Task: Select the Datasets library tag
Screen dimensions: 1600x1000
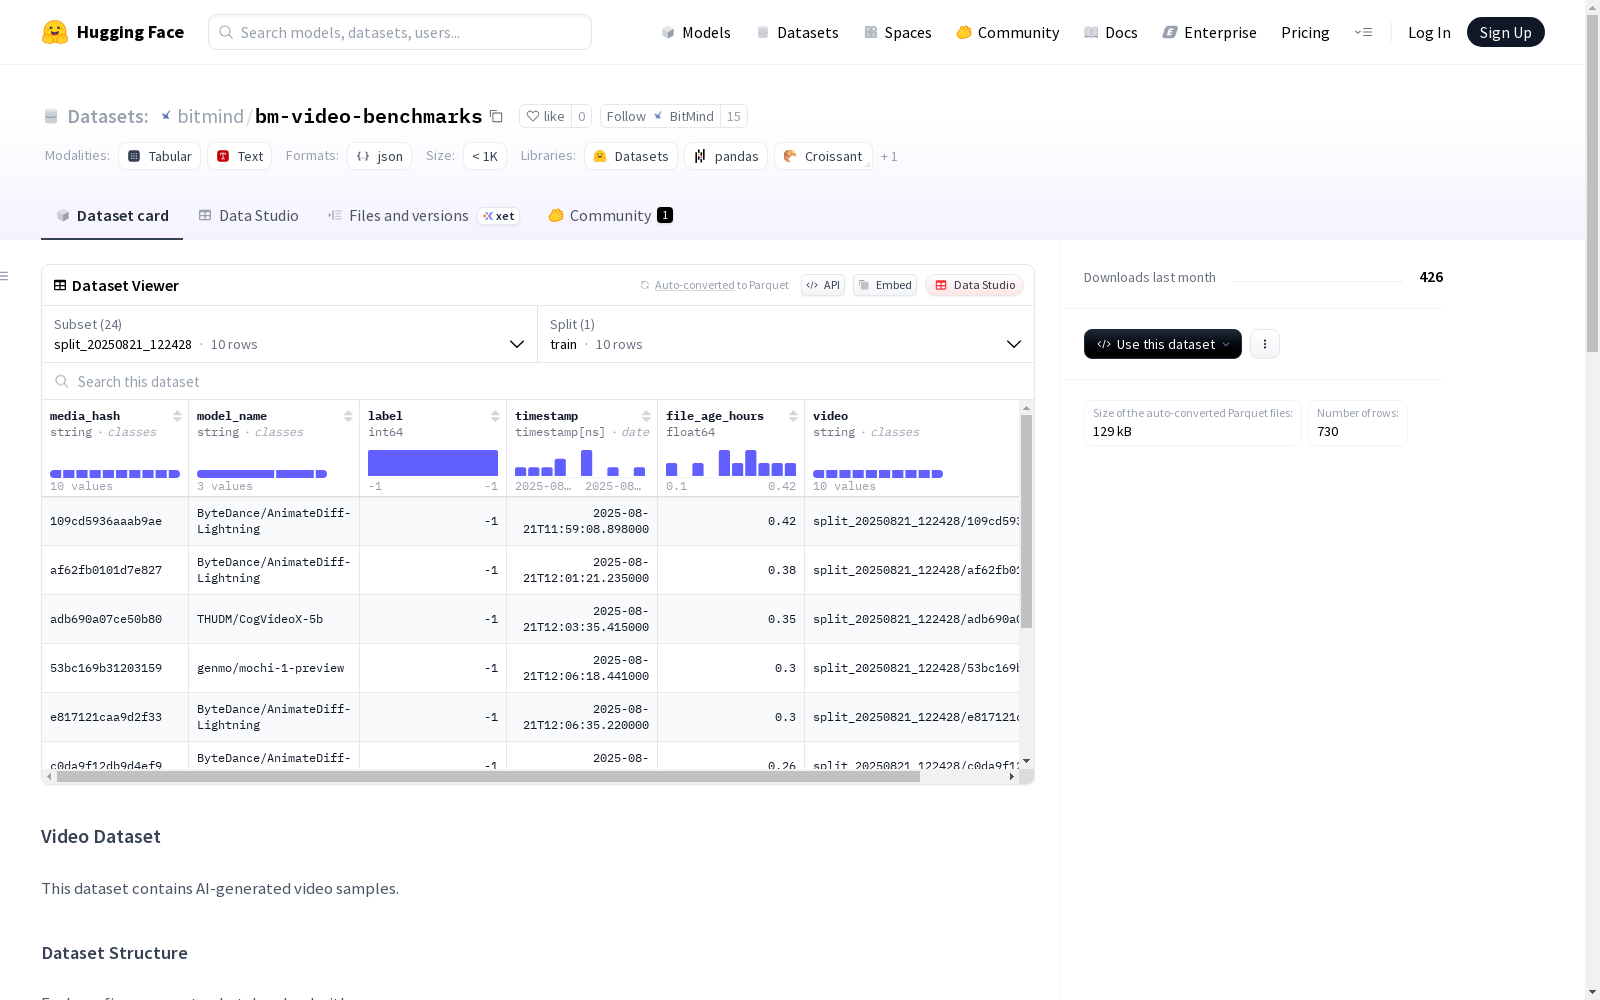Action: click(x=631, y=156)
